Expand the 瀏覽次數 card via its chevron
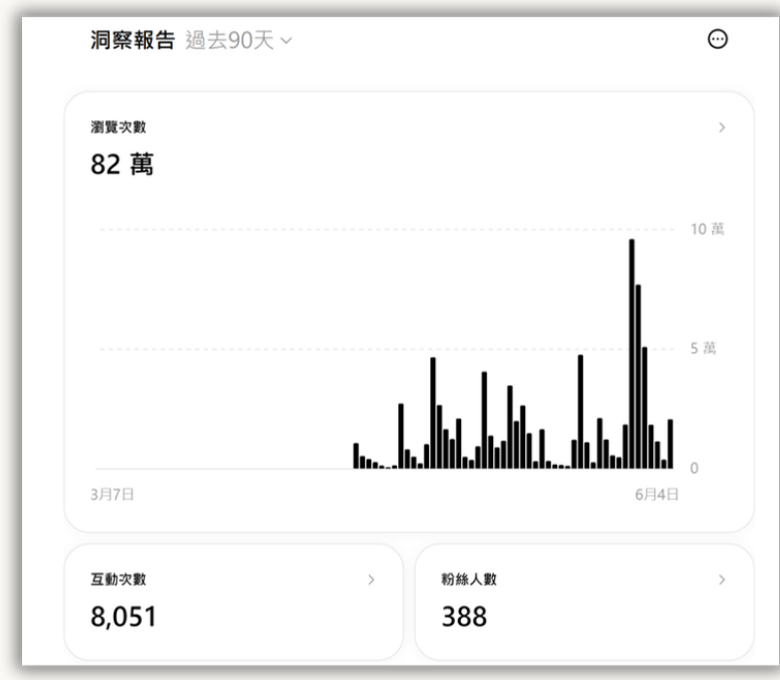780x680 pixels. pyautogui.click(x=722, y=128)
